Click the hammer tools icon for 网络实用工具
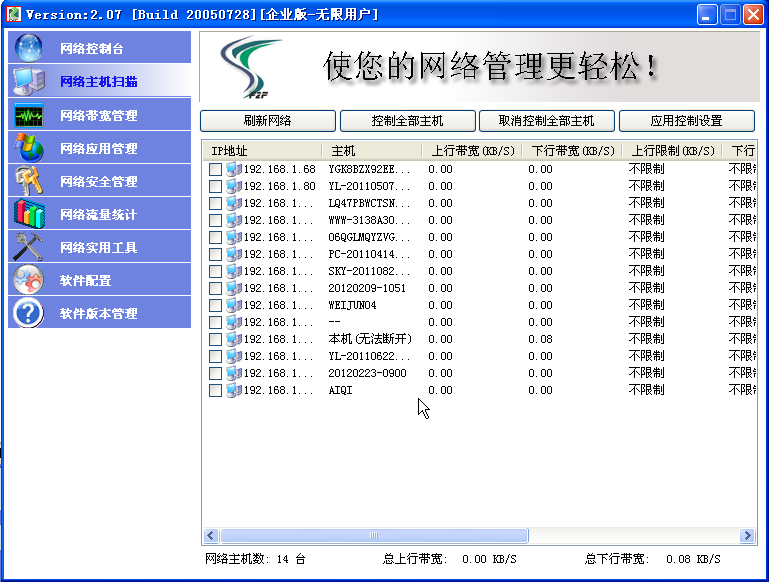The width and height of the screenshot is (769, 582). (29, 247)
